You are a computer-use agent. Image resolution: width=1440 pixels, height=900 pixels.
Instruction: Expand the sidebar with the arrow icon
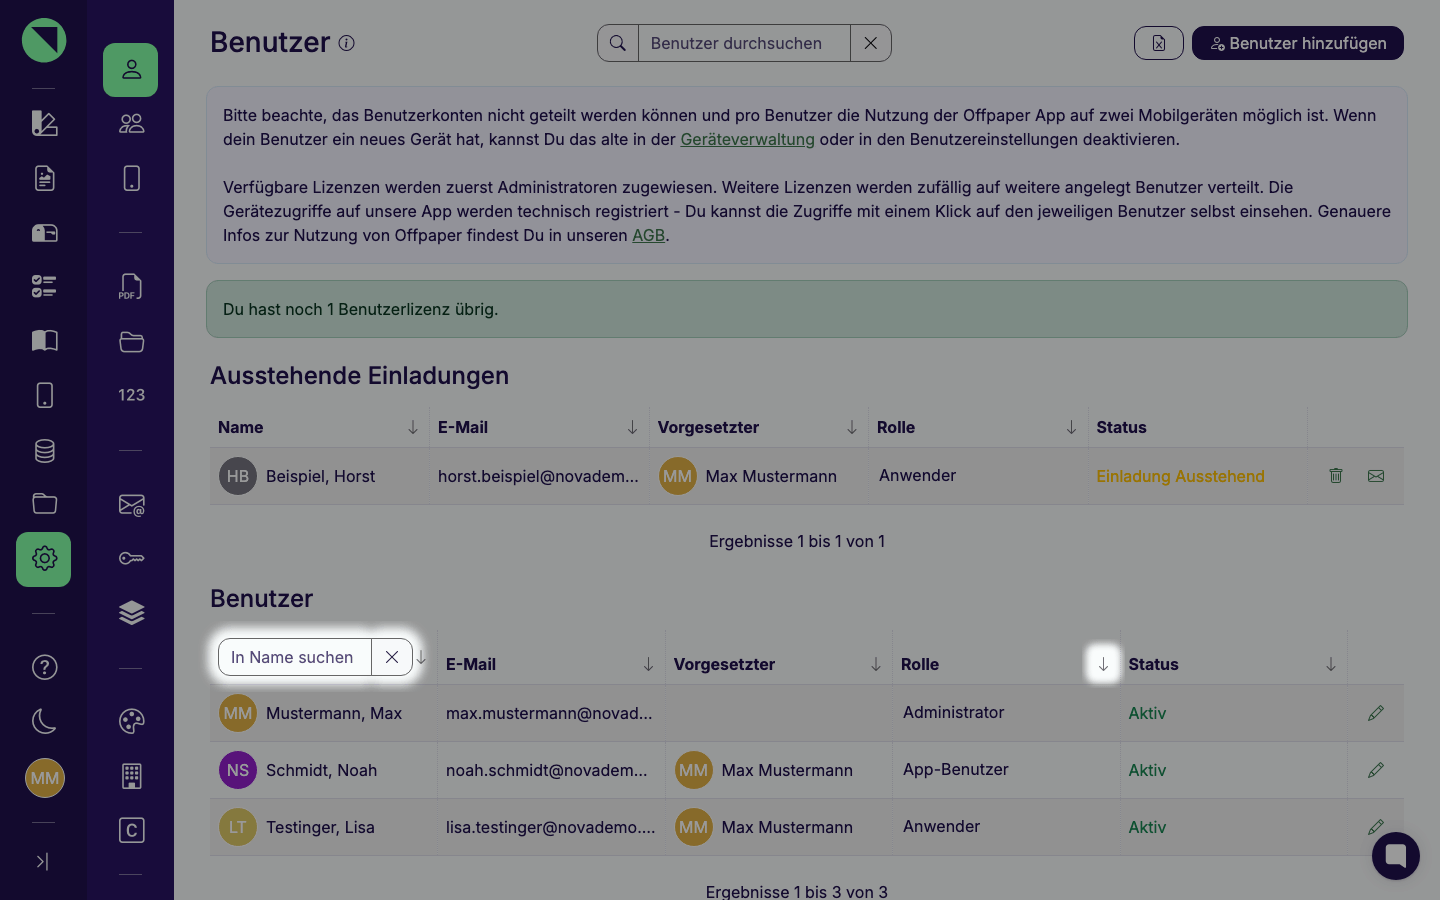pos(42,861)
